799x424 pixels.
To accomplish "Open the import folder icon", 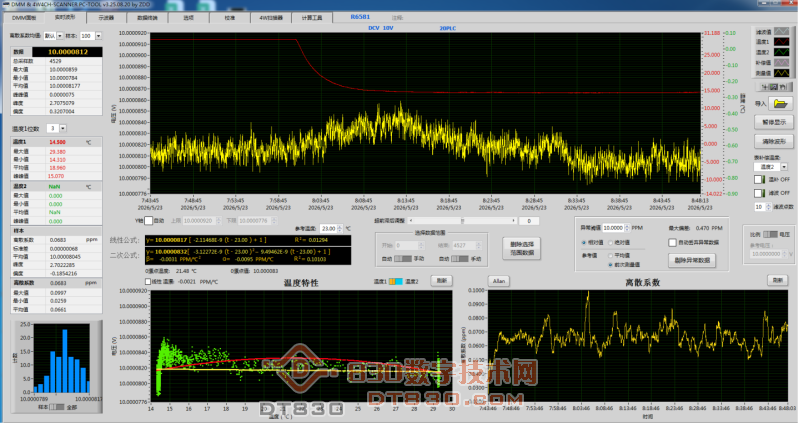I will coord(780,103).
